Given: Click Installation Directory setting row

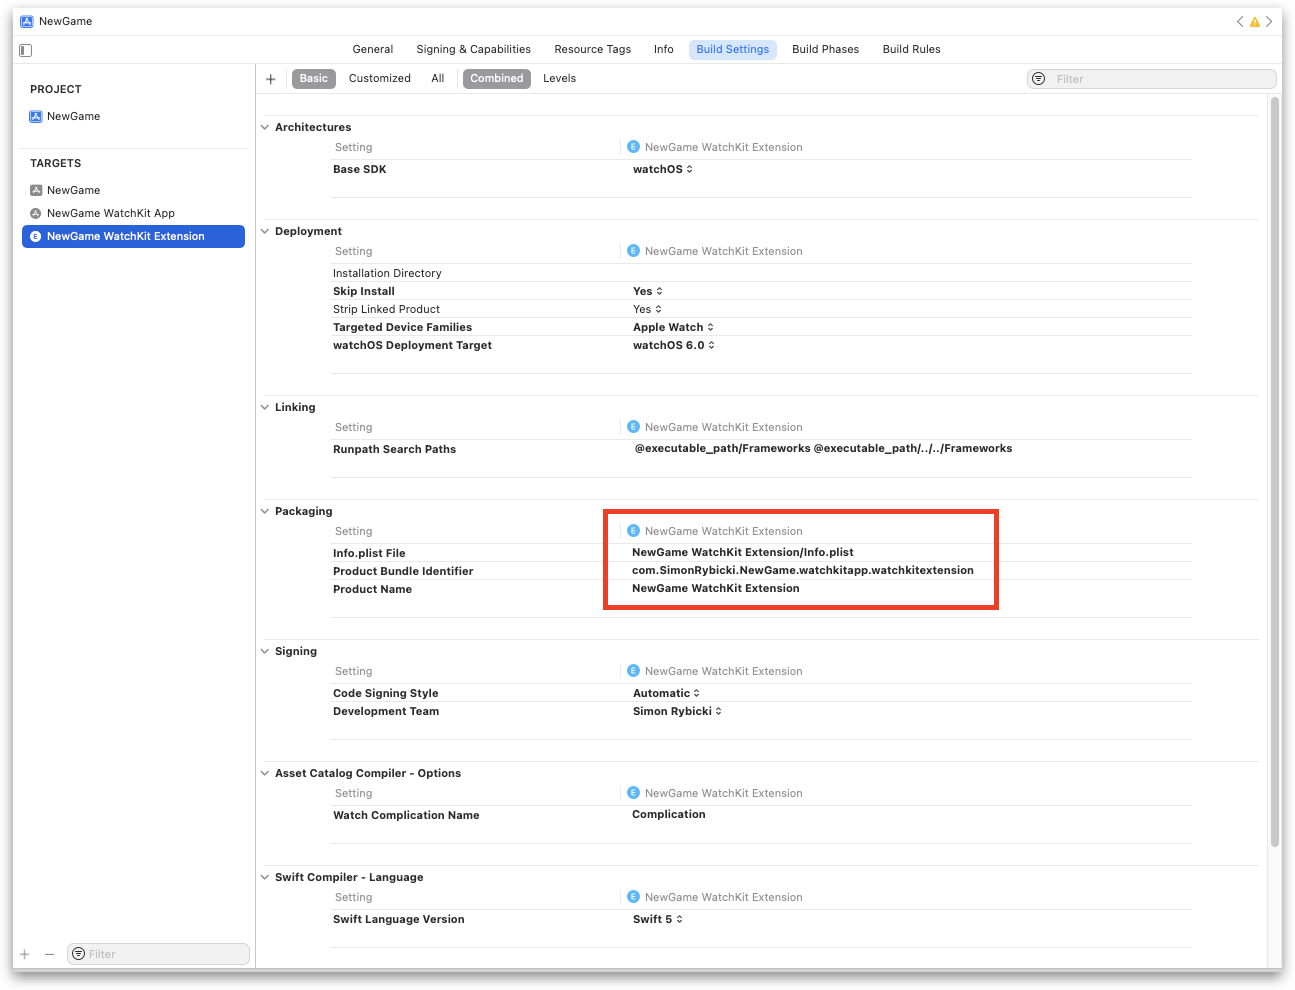Looking at the screenshot, I should [x=761, y=273].
